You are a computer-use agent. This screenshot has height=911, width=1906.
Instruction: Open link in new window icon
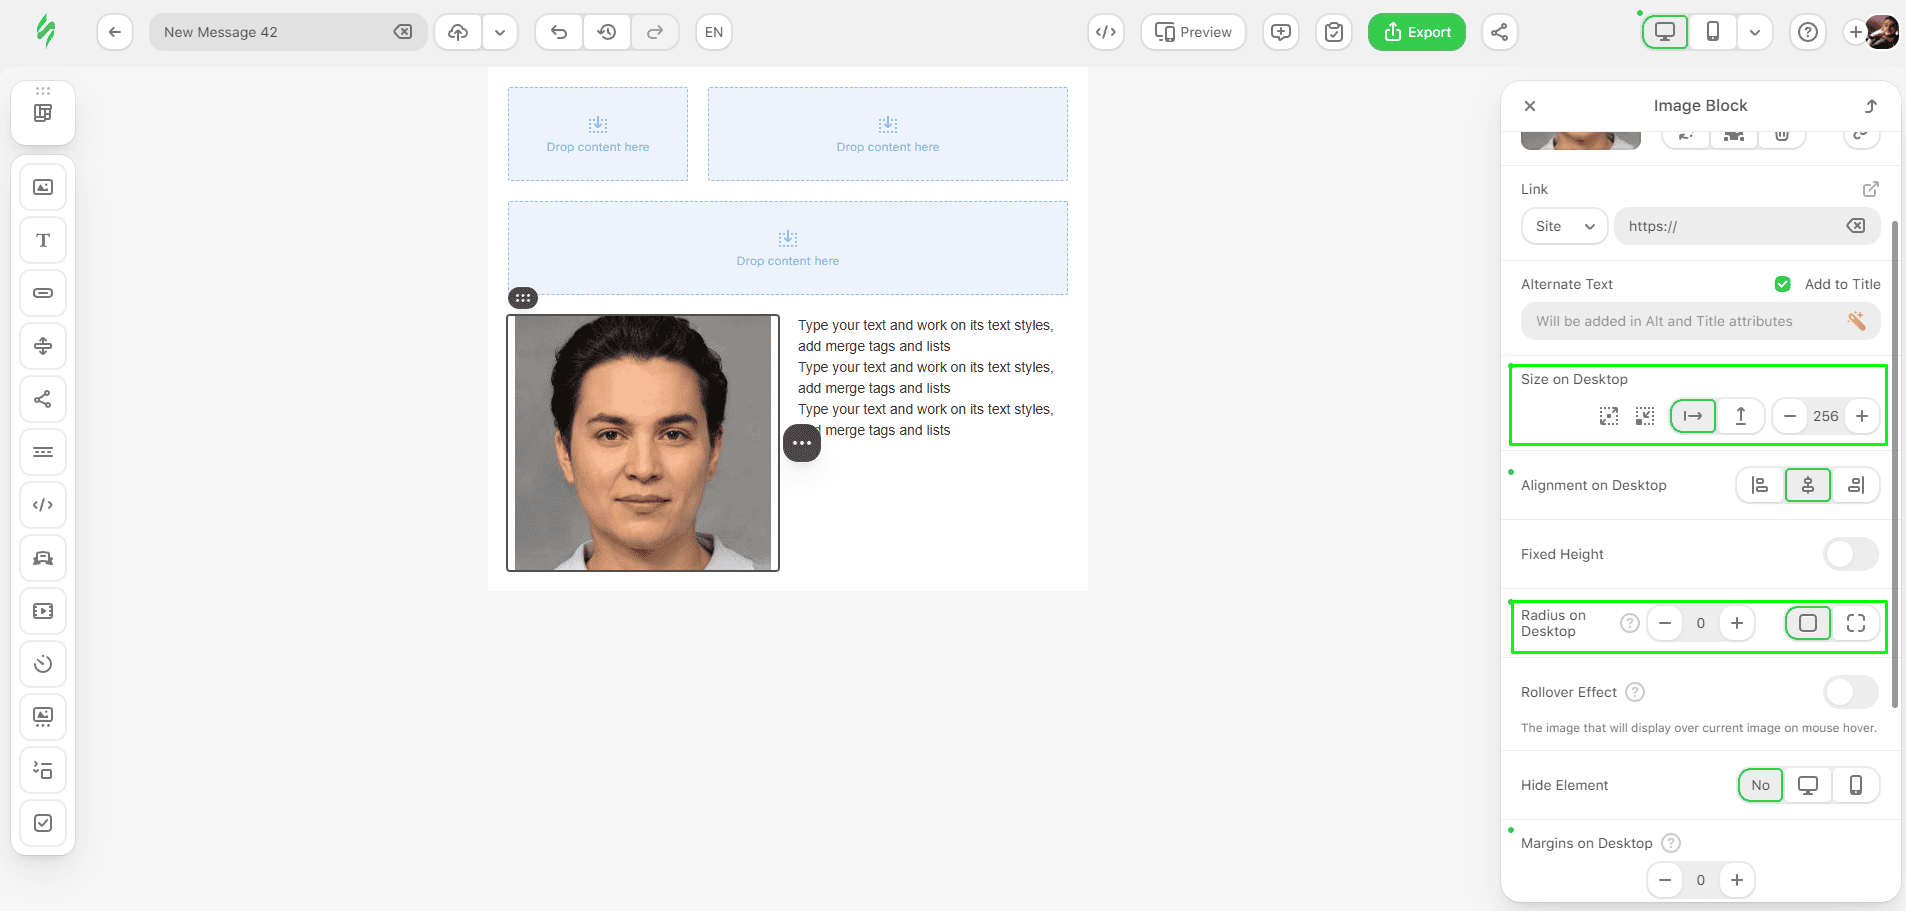pyautogui.click(x=1871, y=189)
